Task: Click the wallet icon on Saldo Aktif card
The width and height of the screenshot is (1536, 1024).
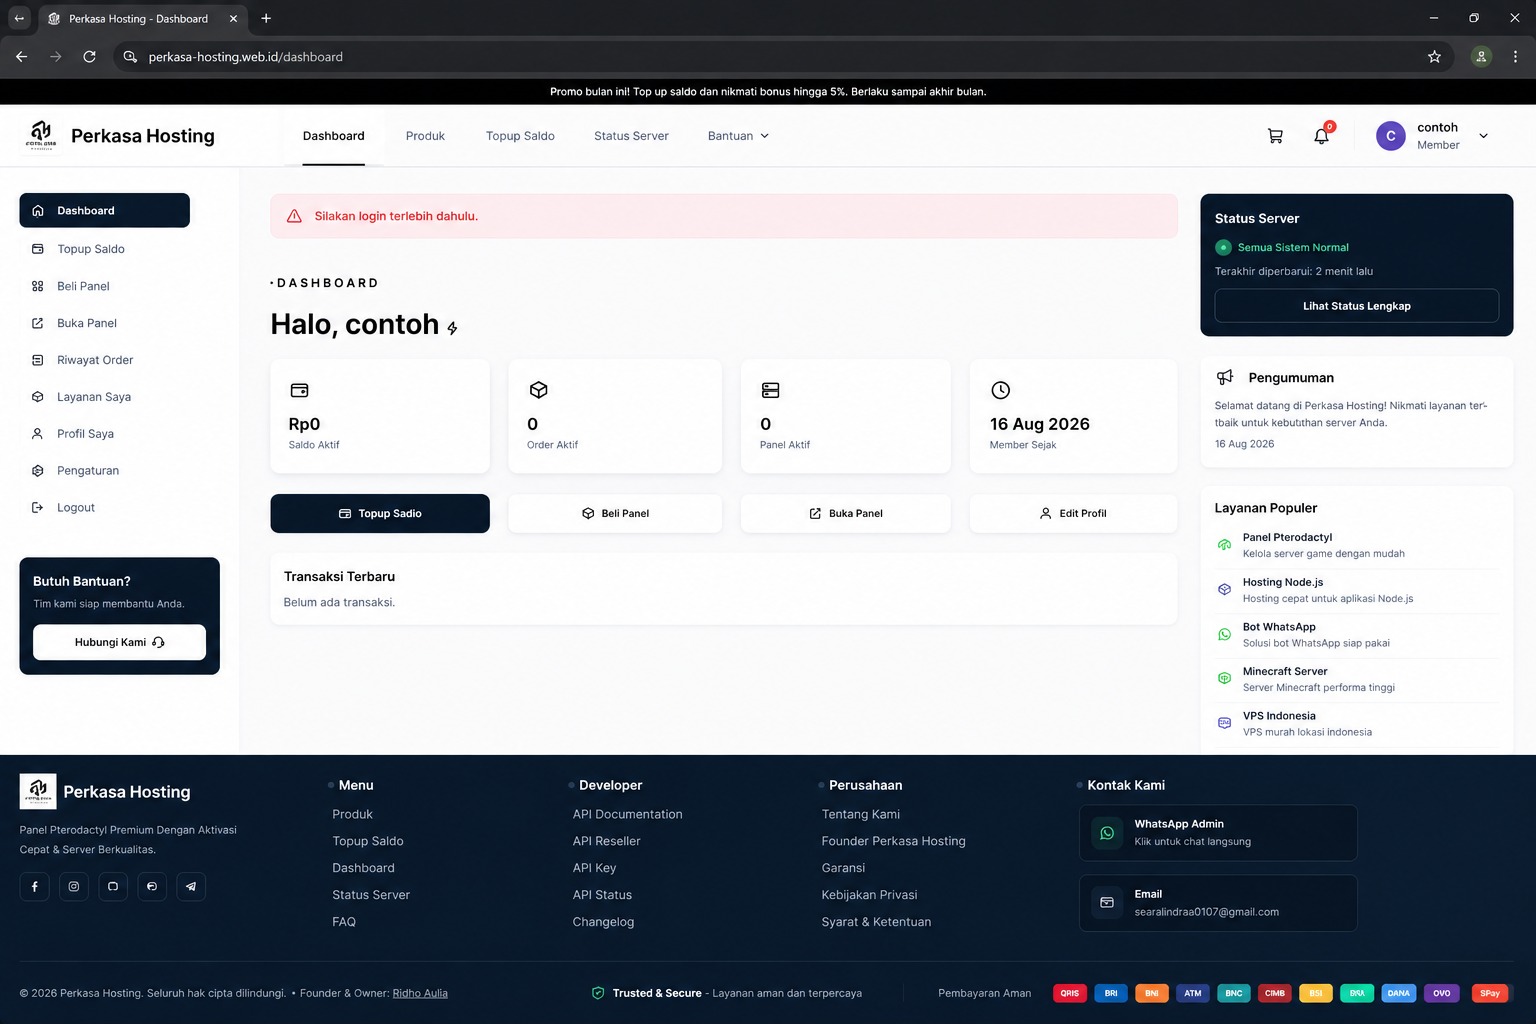Action: coord(299,390)
